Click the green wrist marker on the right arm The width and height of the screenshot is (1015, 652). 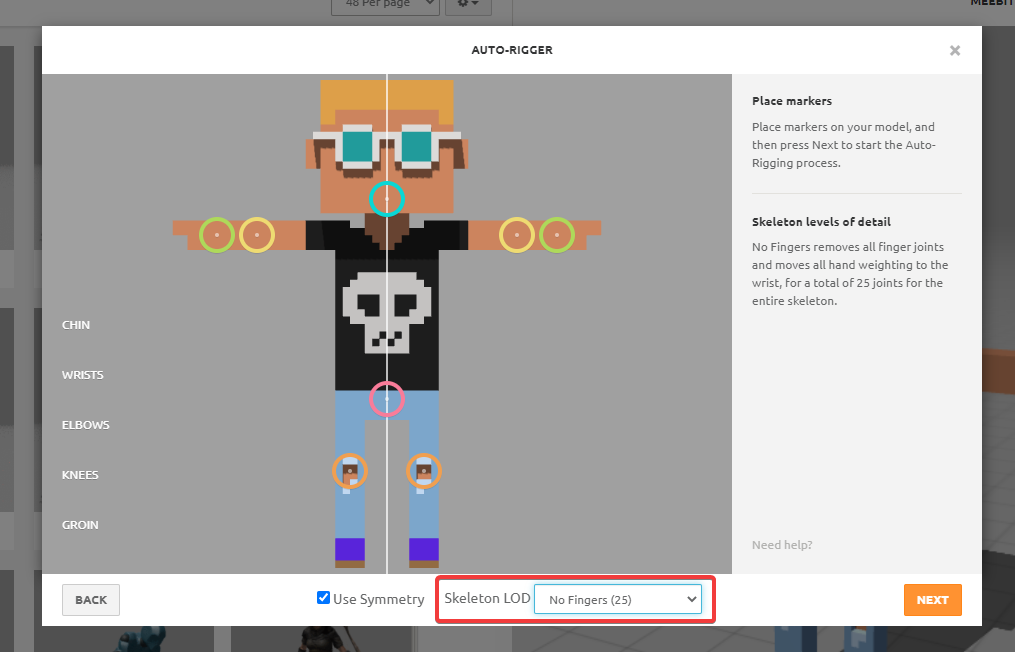[557, 235]
